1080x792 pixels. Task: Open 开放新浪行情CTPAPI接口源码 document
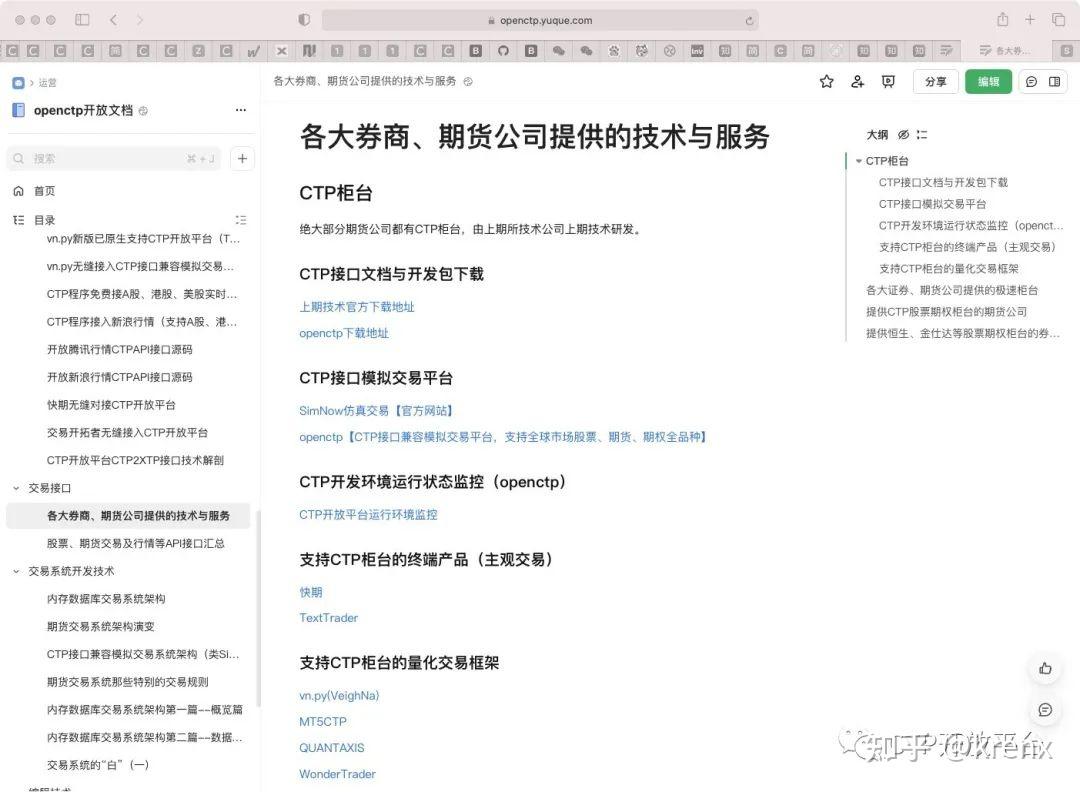[x=120, y=377]
